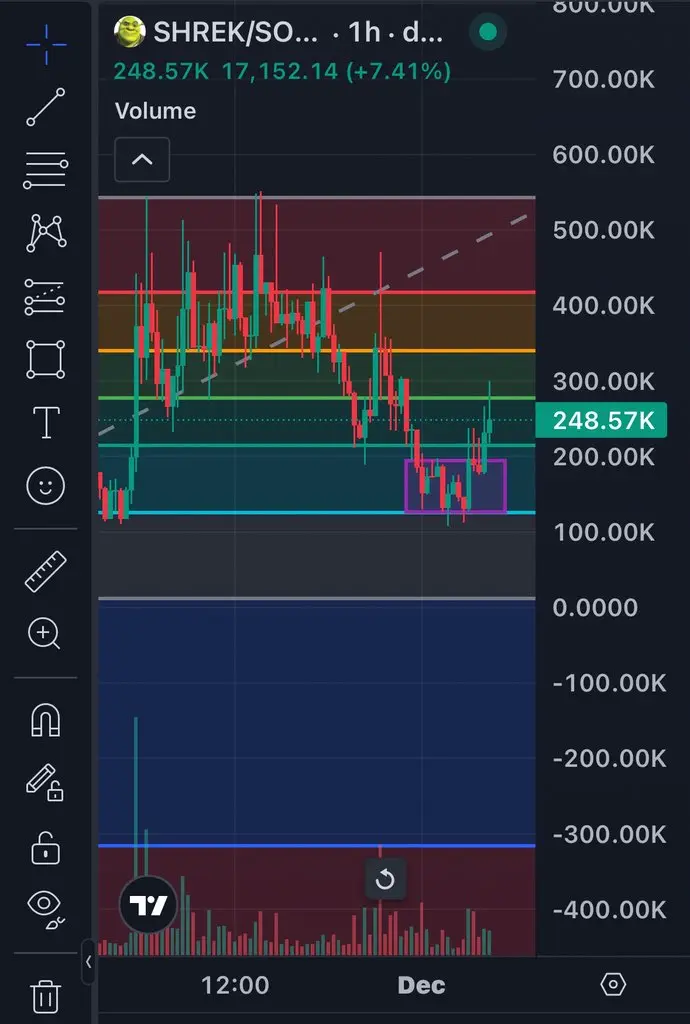Open the Fibonacci retracement tool

(46, 170)
